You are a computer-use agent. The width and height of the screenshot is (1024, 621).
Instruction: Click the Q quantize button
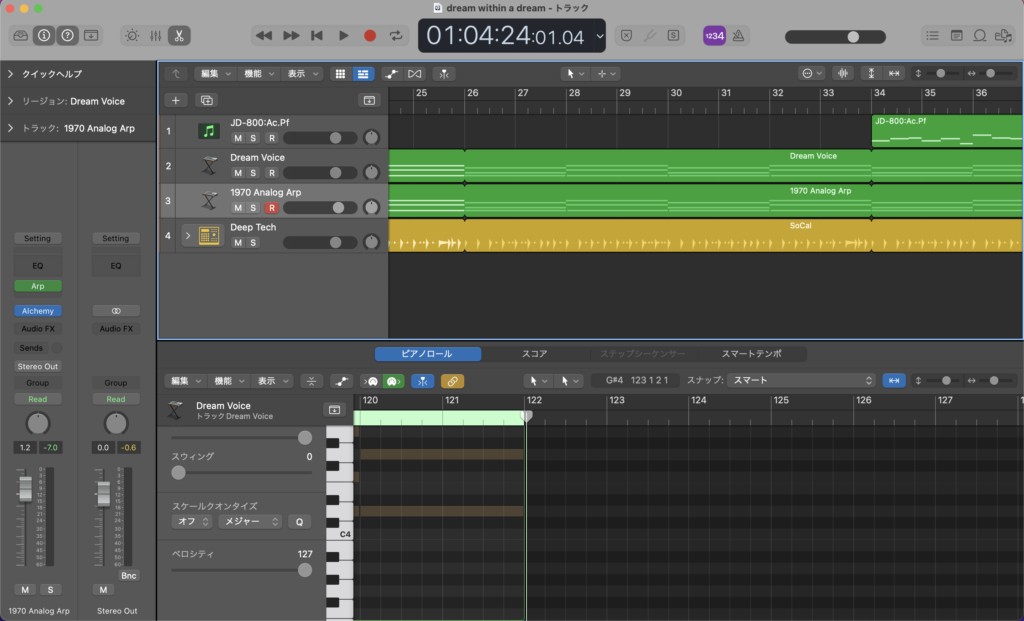point(299,522)
